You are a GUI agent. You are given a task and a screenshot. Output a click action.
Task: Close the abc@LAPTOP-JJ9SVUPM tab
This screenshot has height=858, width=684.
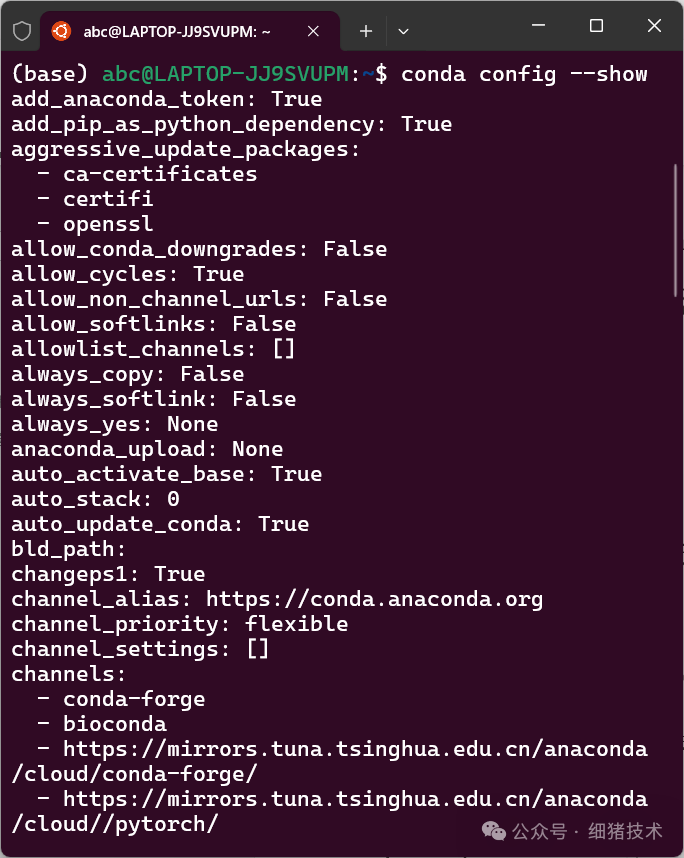(x=313, y=31)
